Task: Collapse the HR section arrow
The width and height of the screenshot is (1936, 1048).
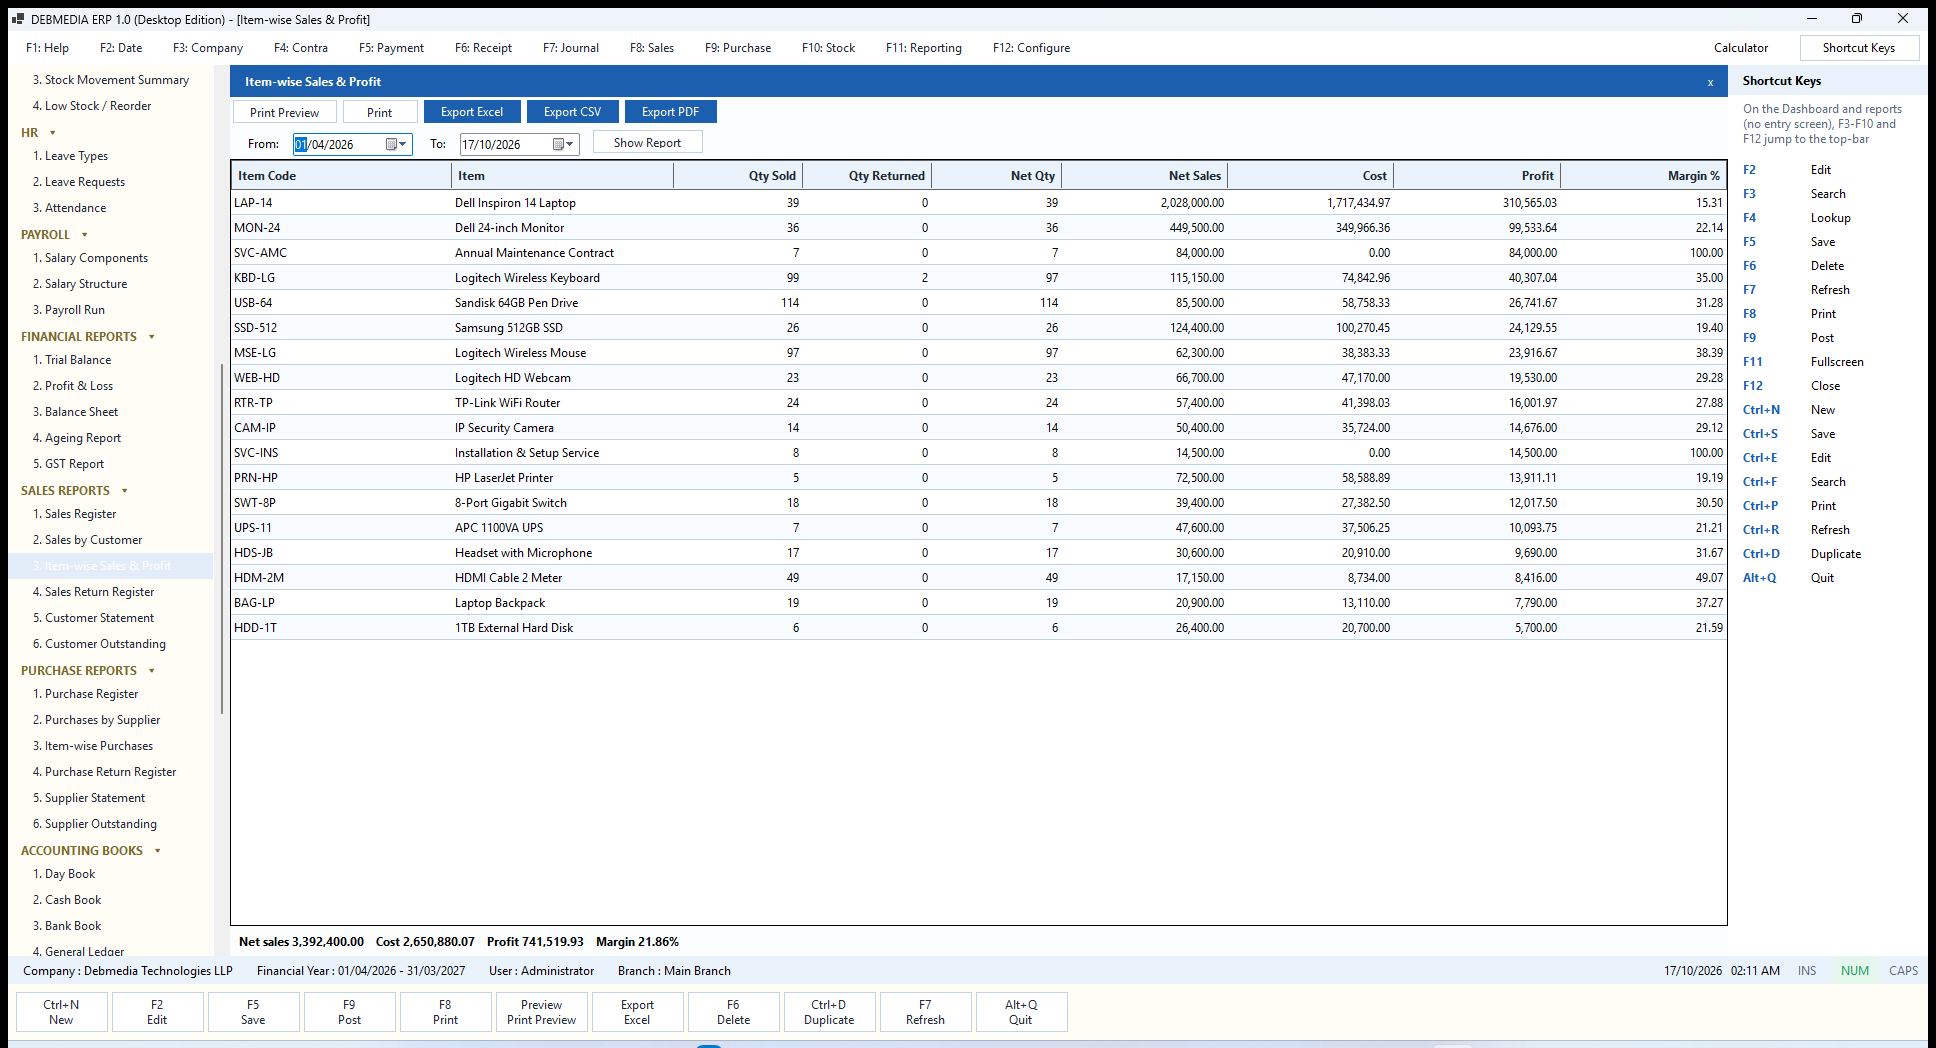Action: (x=53, y=133)
